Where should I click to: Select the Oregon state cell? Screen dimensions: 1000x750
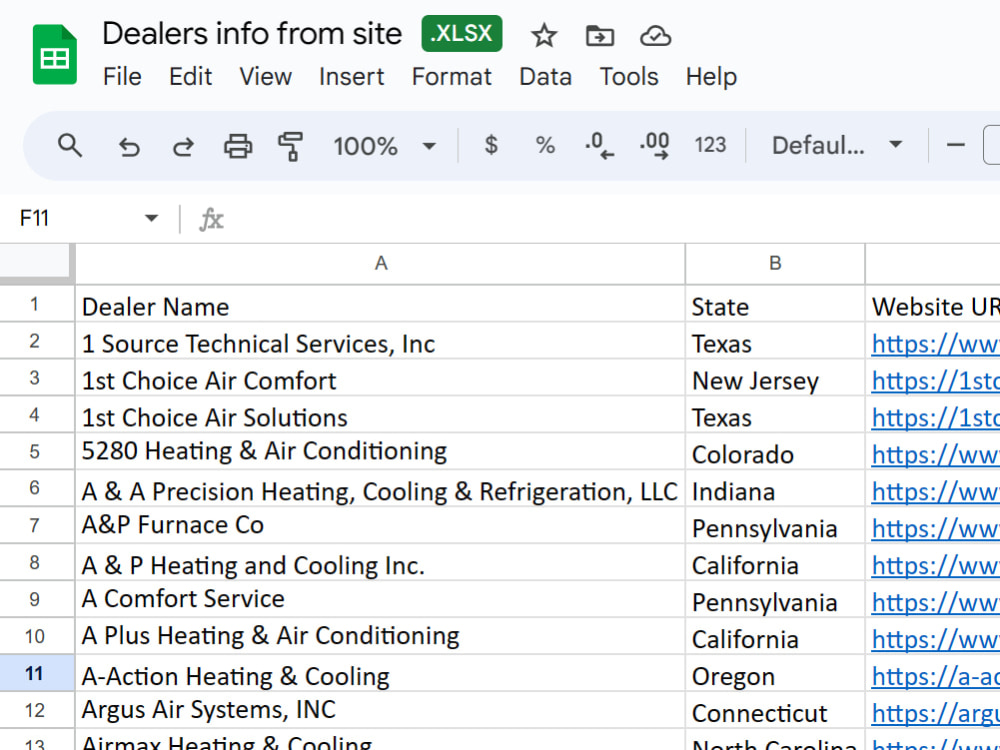click(775, 674)
